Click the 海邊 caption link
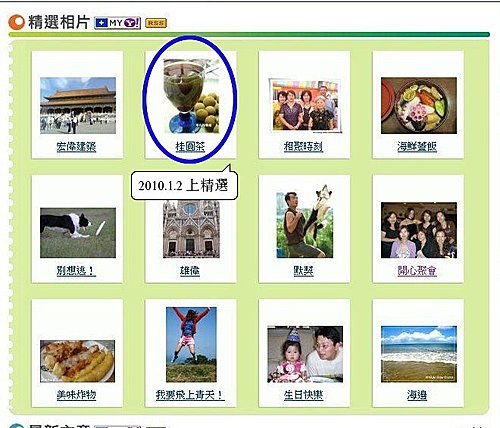This screenshot has width=500, height=428. pyautogui.click(x=417, y=395)
